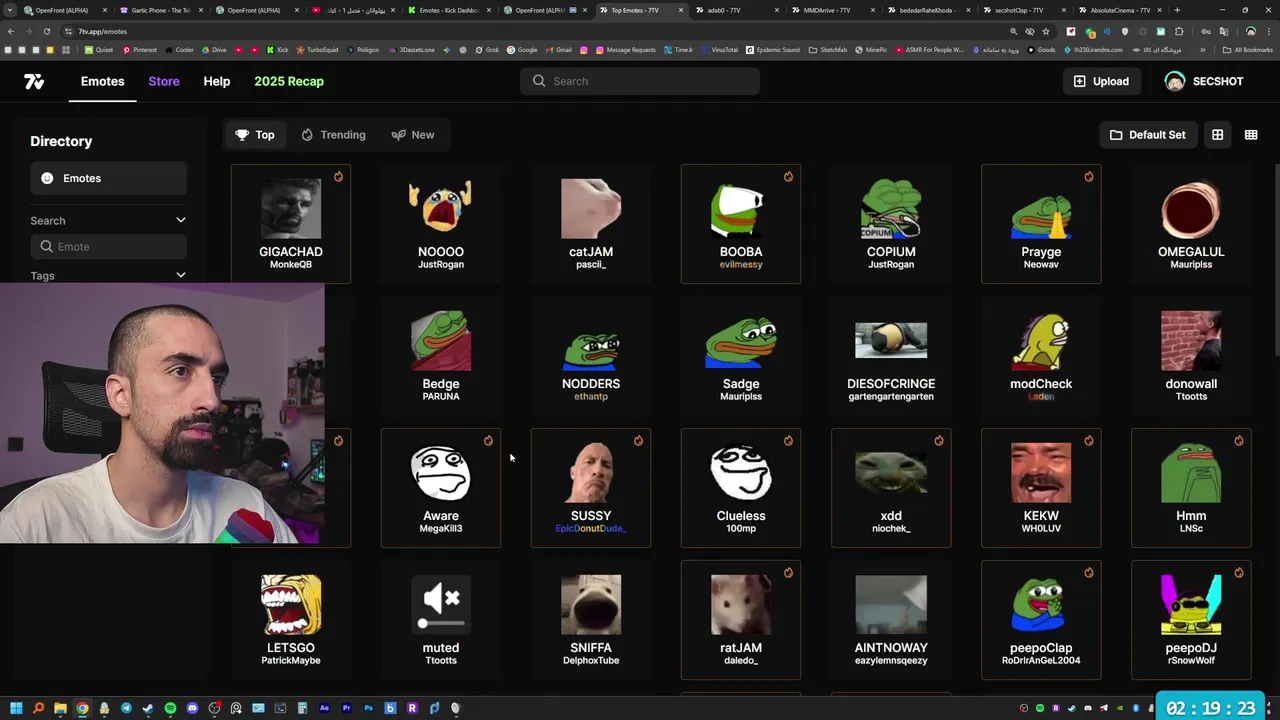Open the ratJAM emote
Screen dimensions: 1280x720
pos(741,620)
